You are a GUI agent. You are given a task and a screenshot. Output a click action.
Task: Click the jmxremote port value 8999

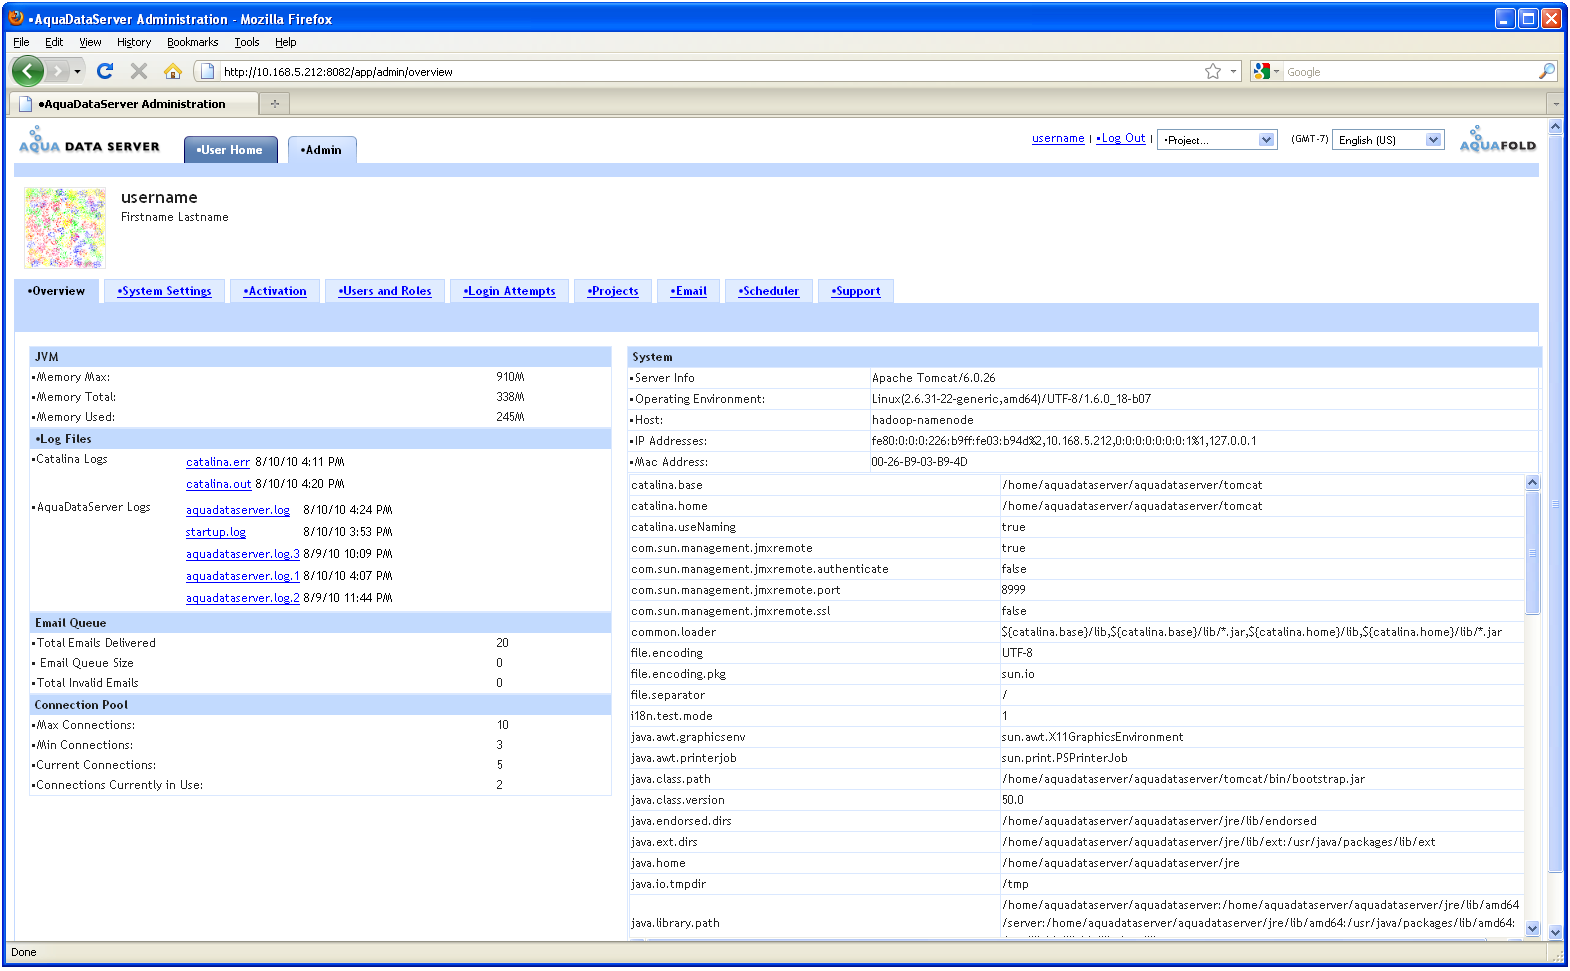click(x=1014, y=590)
